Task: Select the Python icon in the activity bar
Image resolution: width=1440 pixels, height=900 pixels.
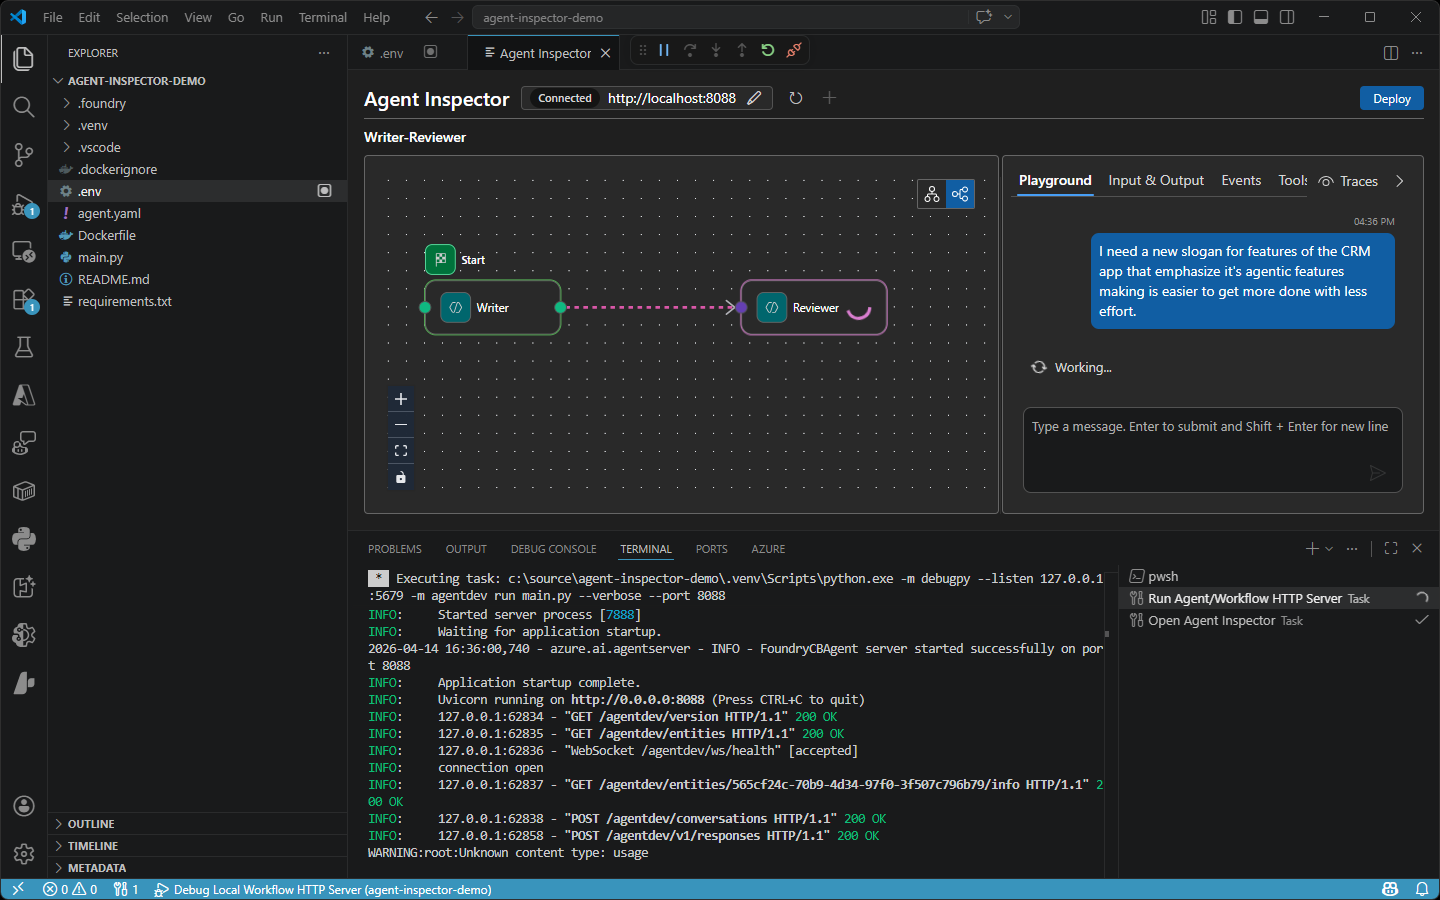Action: (x=23, y=539)
